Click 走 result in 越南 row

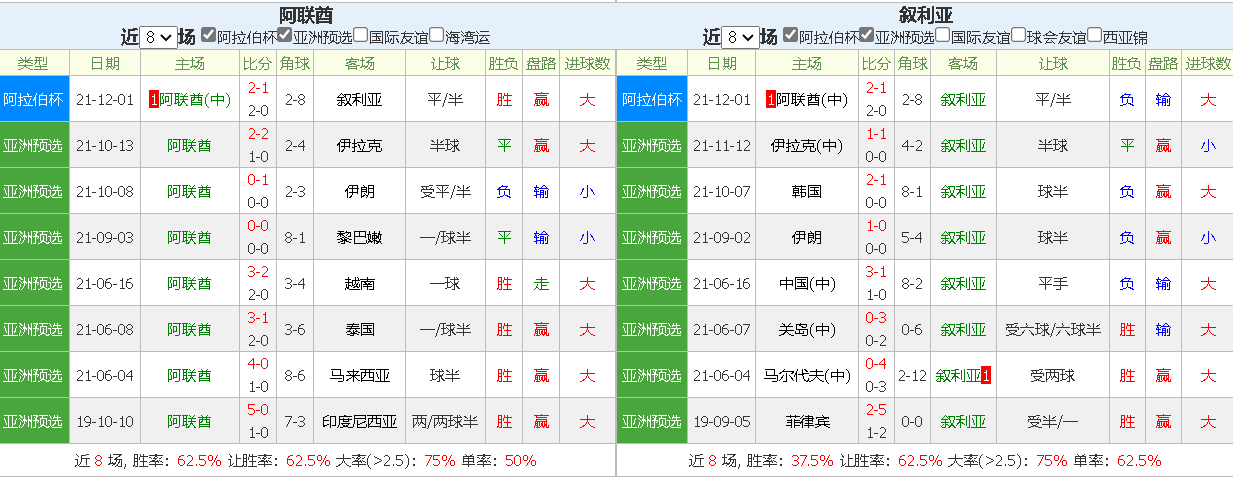pyautogui.click(x=541, y=284)
